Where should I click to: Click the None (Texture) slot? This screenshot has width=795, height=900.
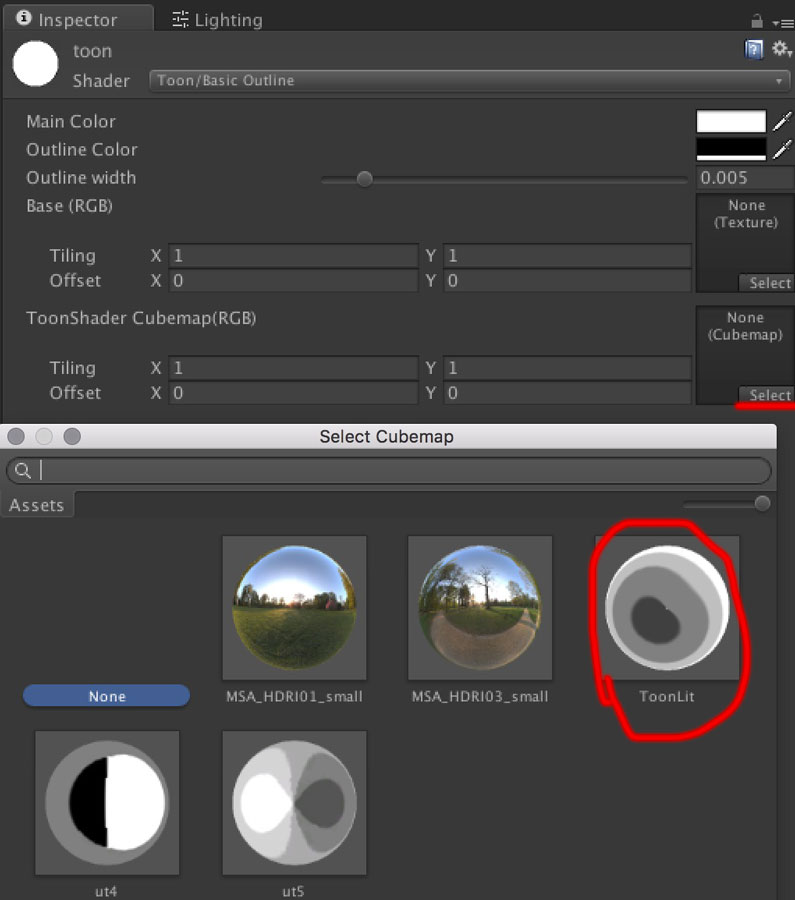745,243
